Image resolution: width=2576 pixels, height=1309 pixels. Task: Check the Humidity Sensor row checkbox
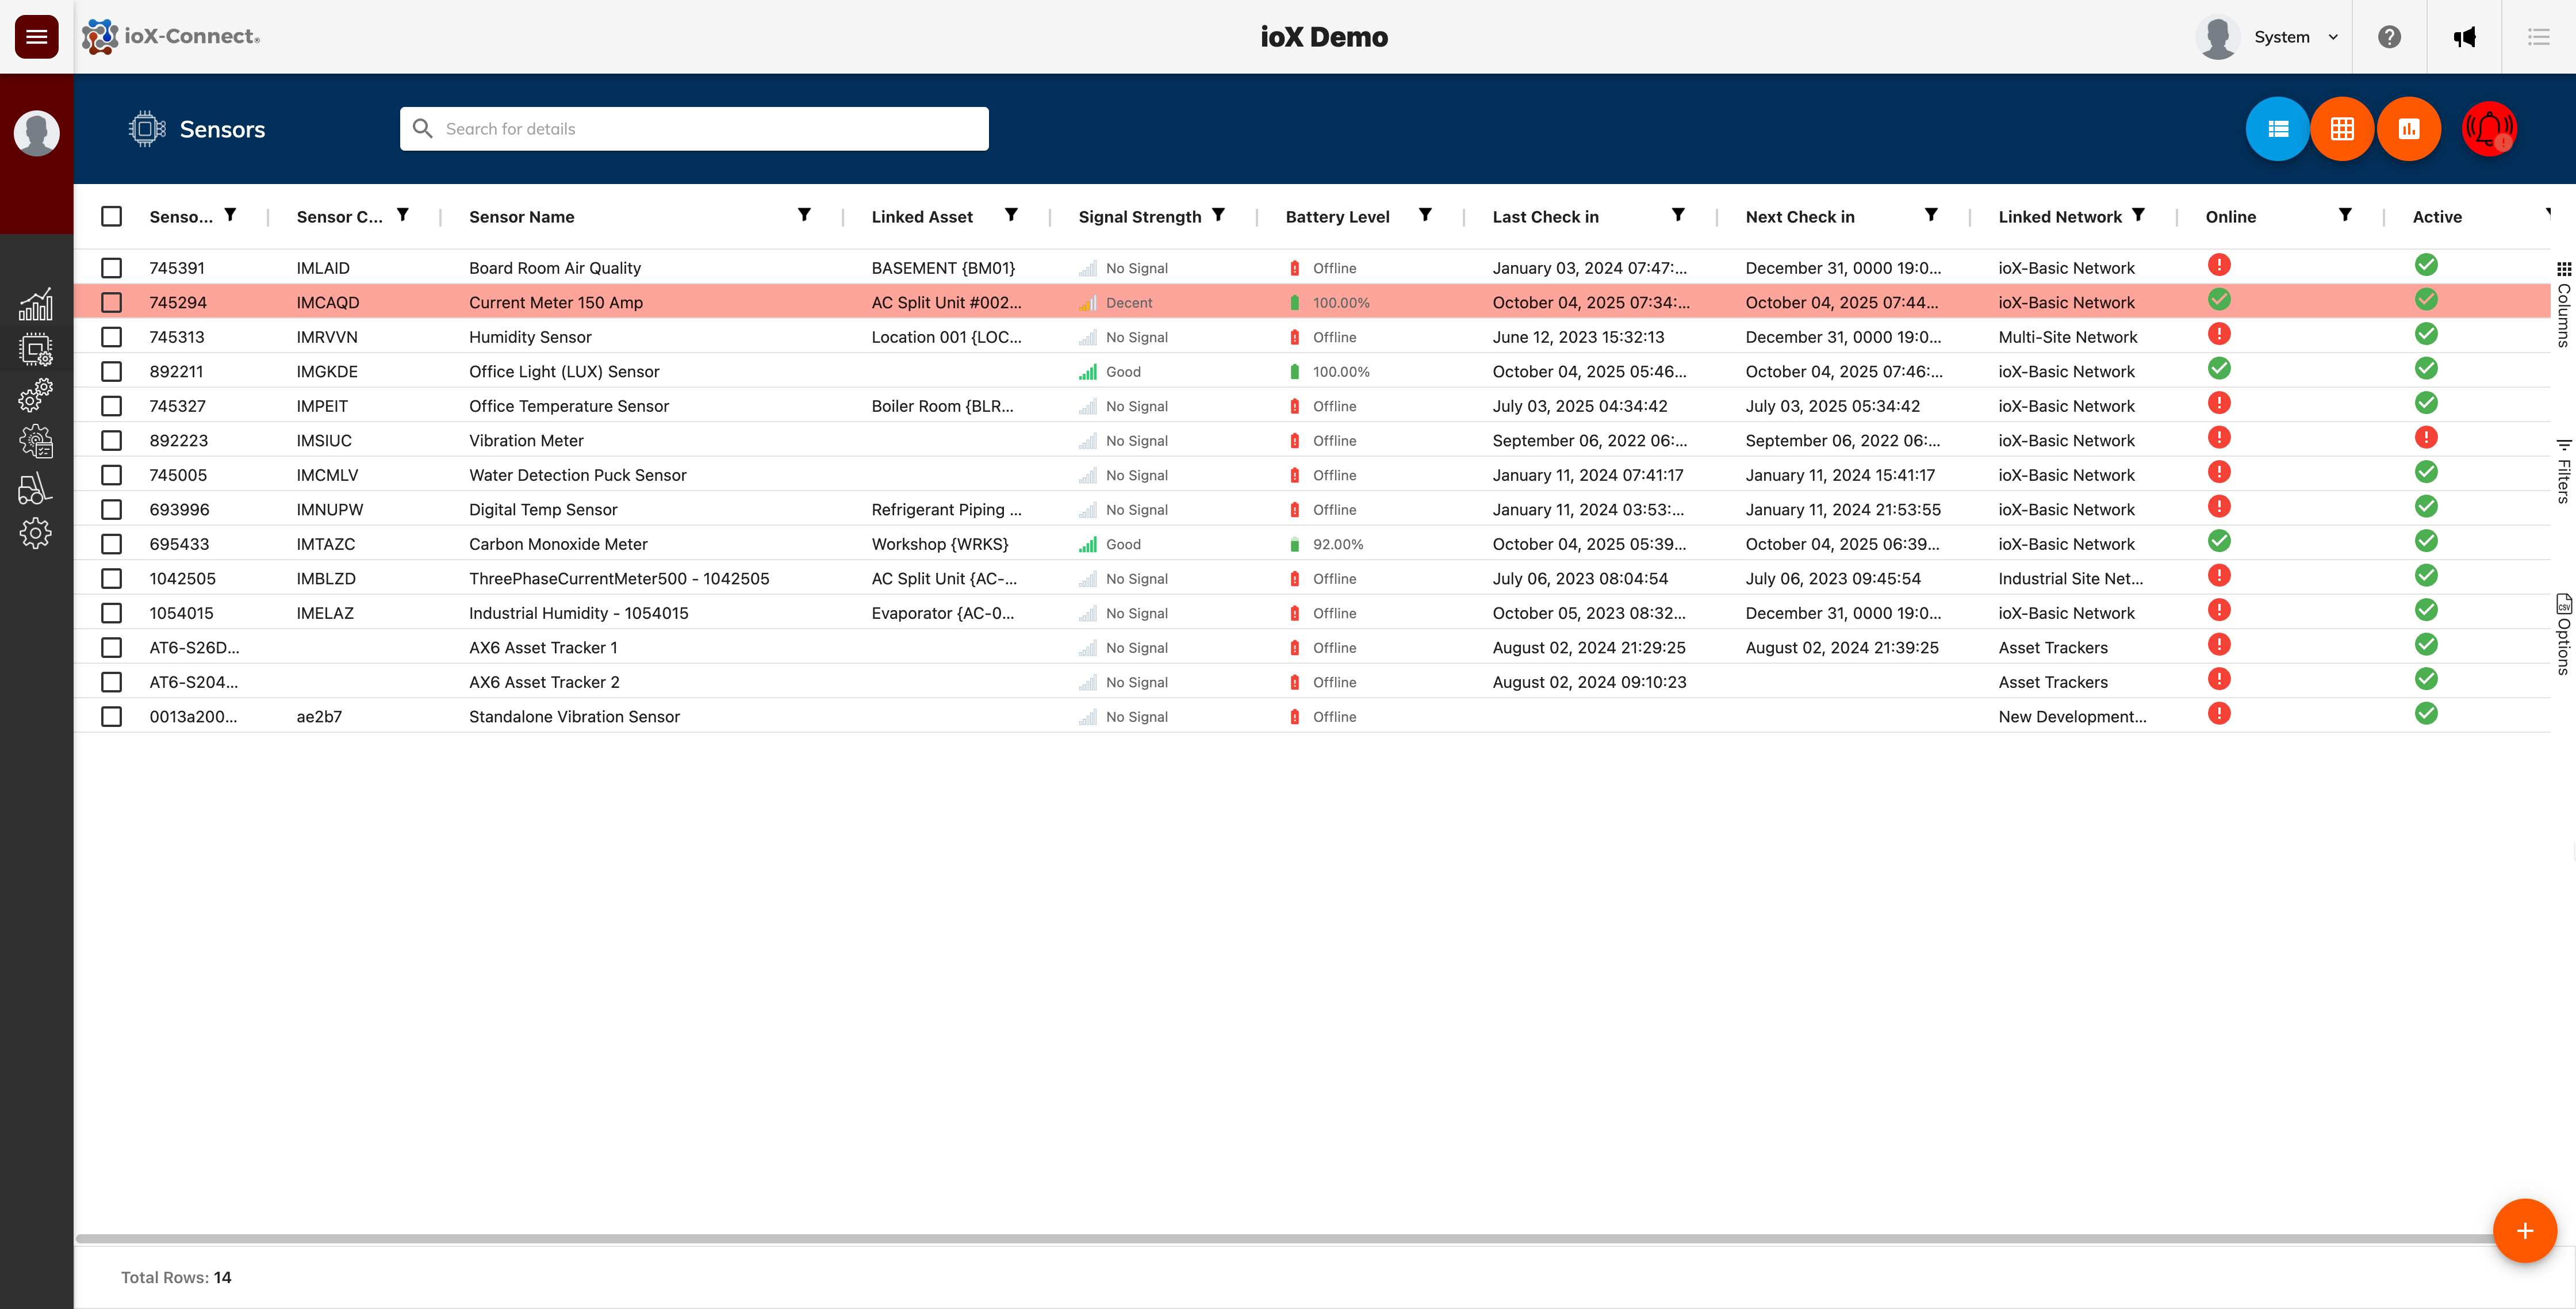pyautogui.click(x=112, y=337)
